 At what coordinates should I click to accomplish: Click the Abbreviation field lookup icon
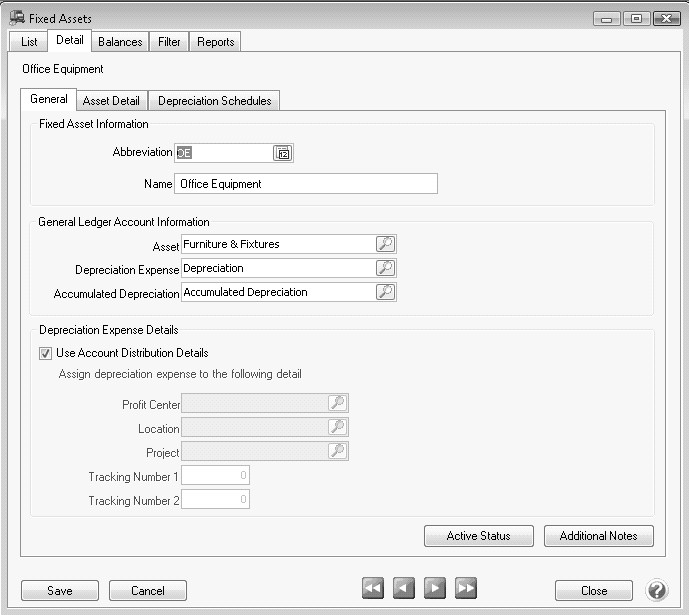tap(282, 153)
